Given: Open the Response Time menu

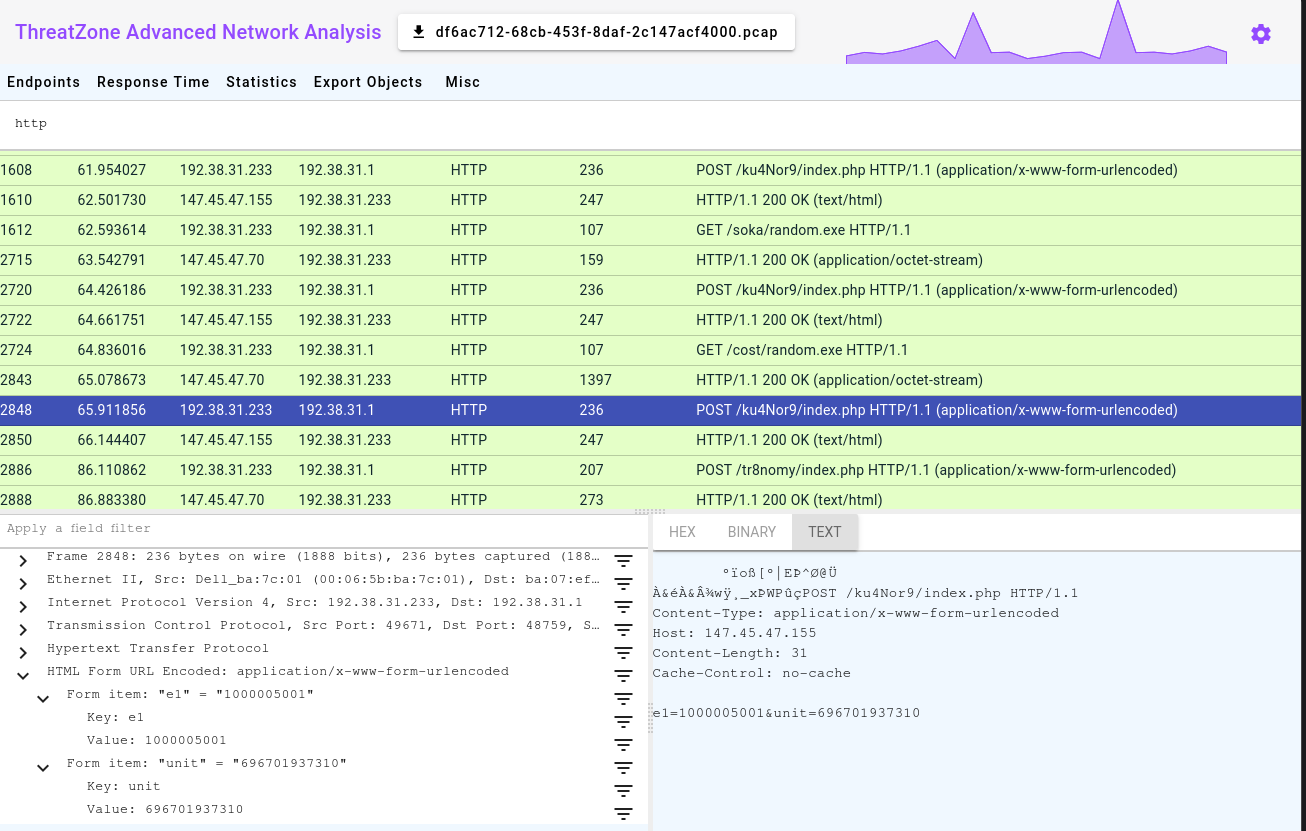Looking at the screenshot, I should tap(153, 82).
